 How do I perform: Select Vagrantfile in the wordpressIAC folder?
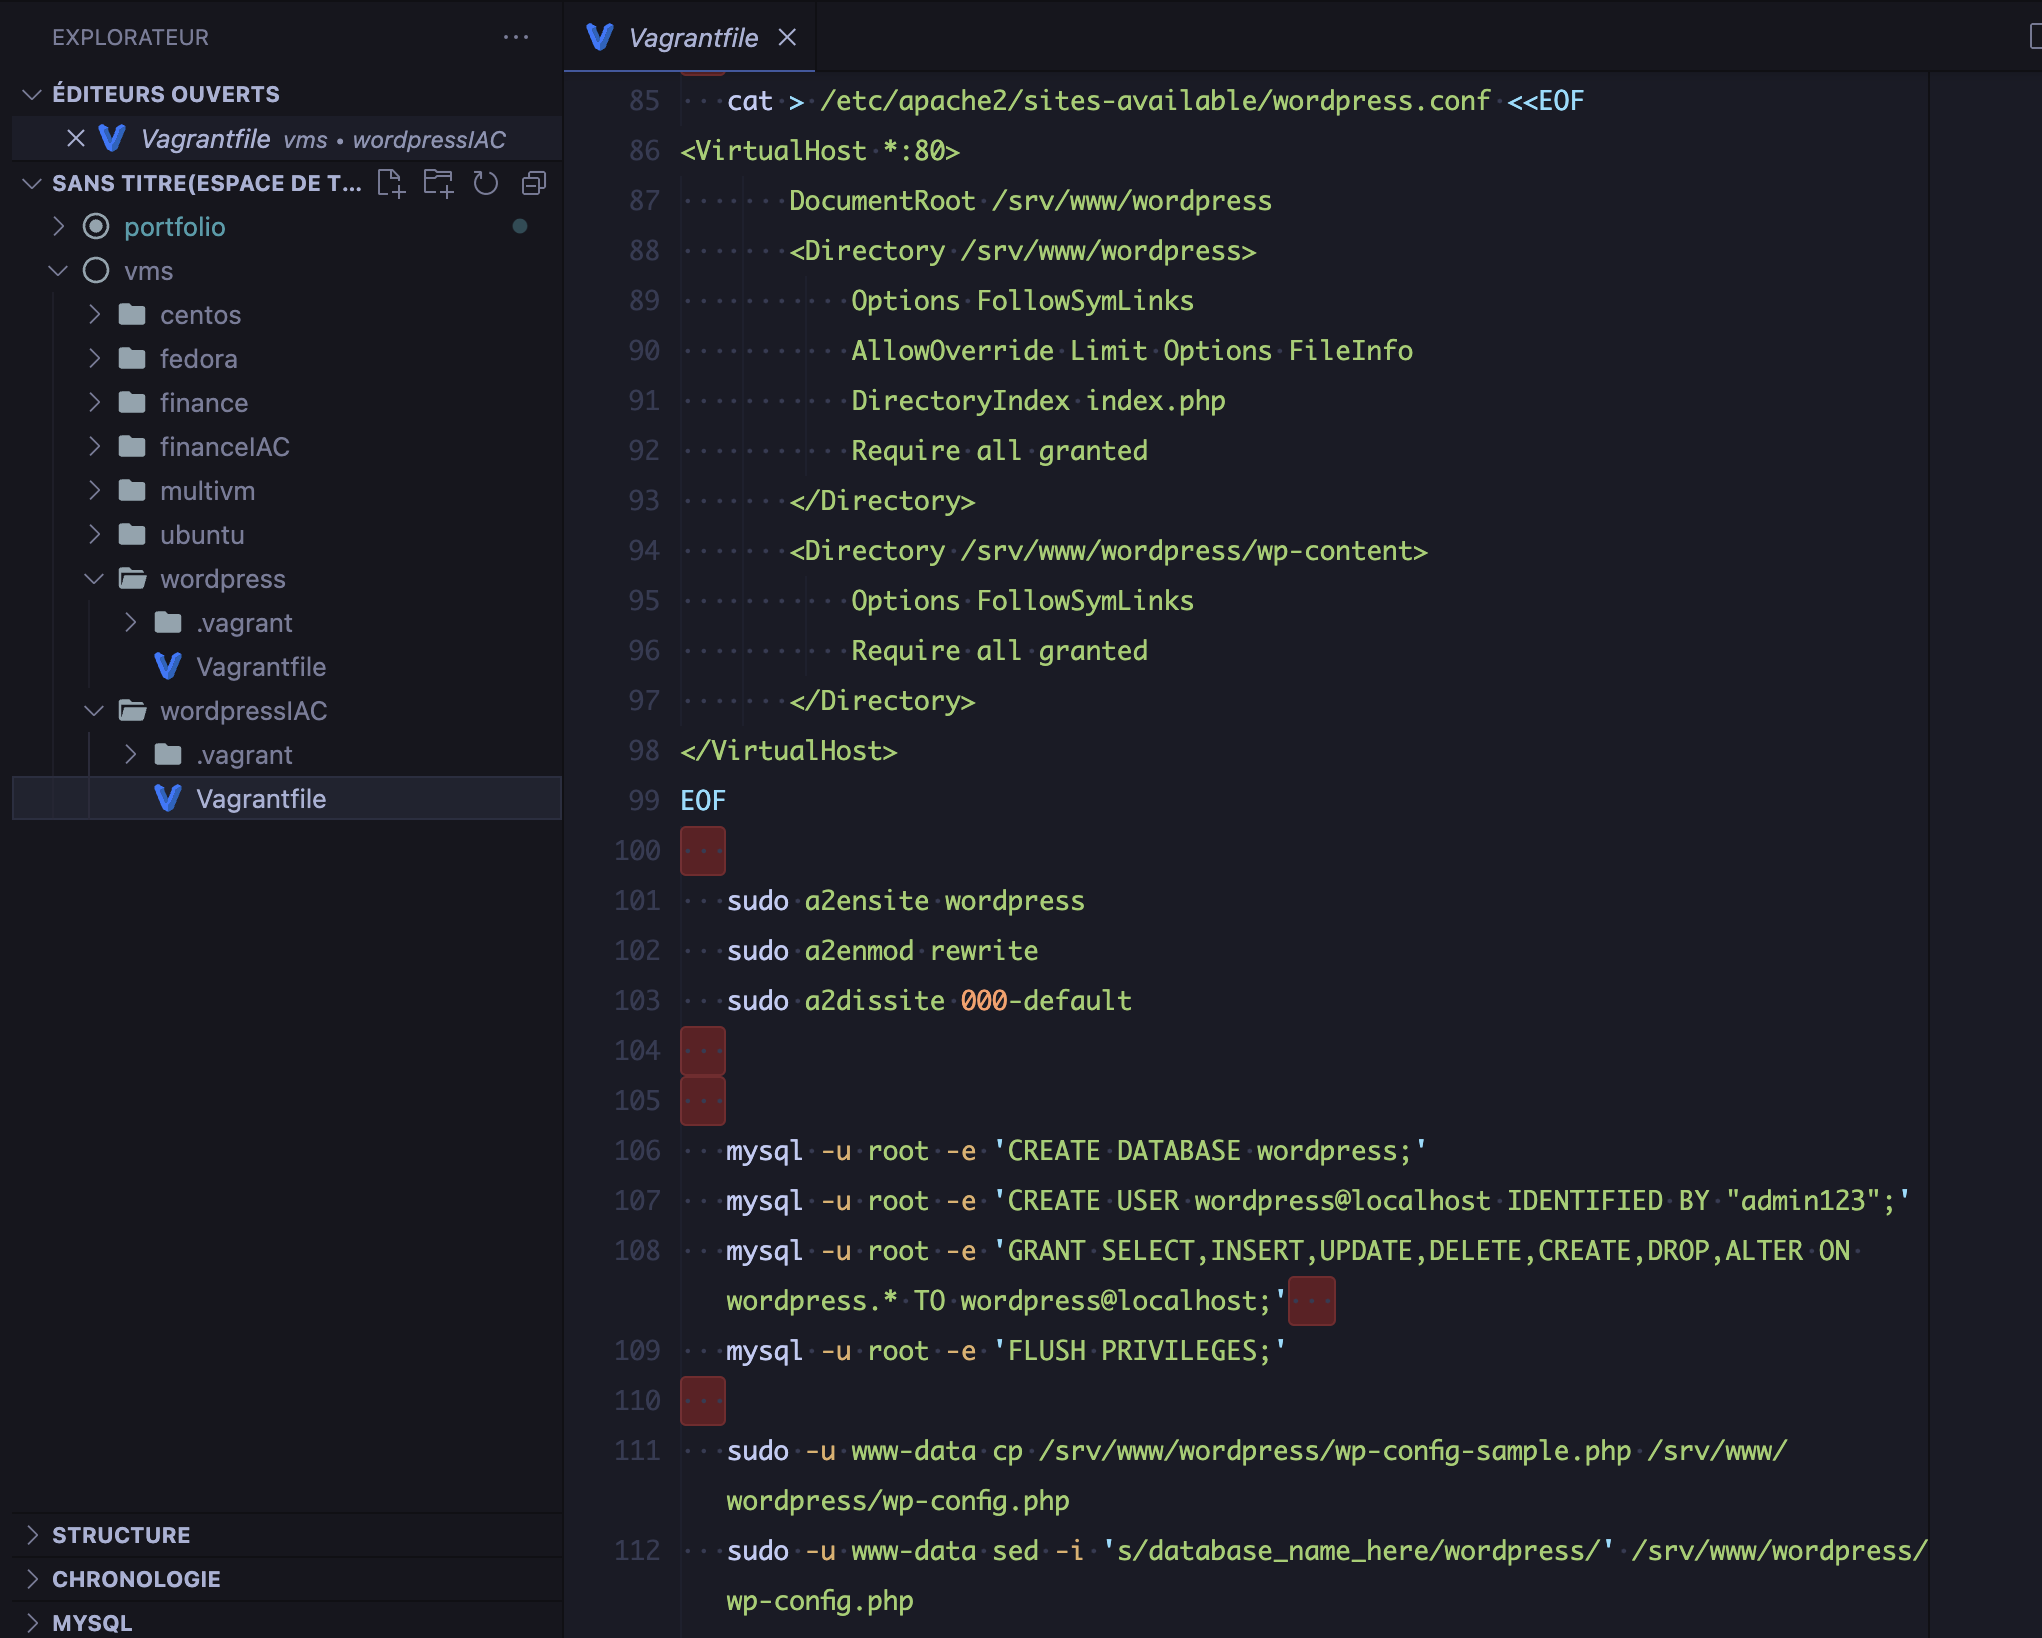(x=287, y=799)
